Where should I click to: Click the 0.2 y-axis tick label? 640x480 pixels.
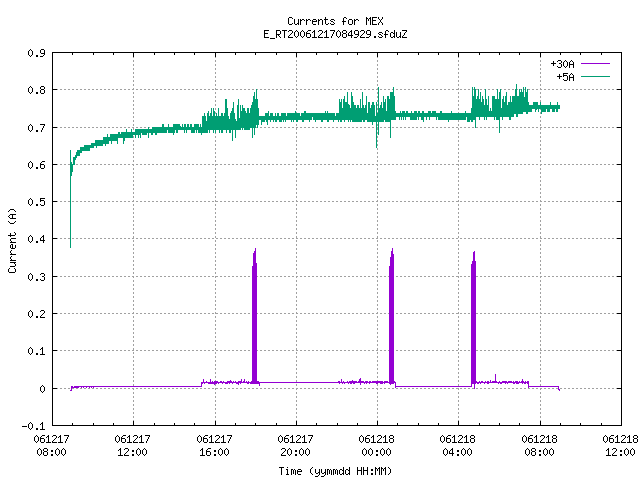[x=36, y=314]
